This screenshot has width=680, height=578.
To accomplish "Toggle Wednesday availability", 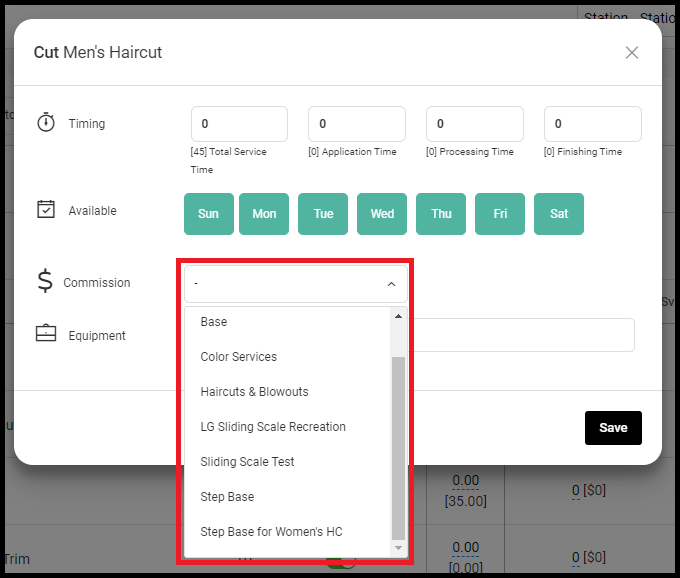I will pos(382,214).
